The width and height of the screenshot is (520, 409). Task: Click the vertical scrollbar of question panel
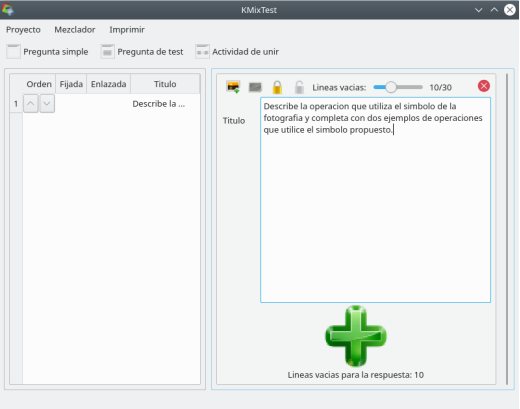(x=507, y=229)
